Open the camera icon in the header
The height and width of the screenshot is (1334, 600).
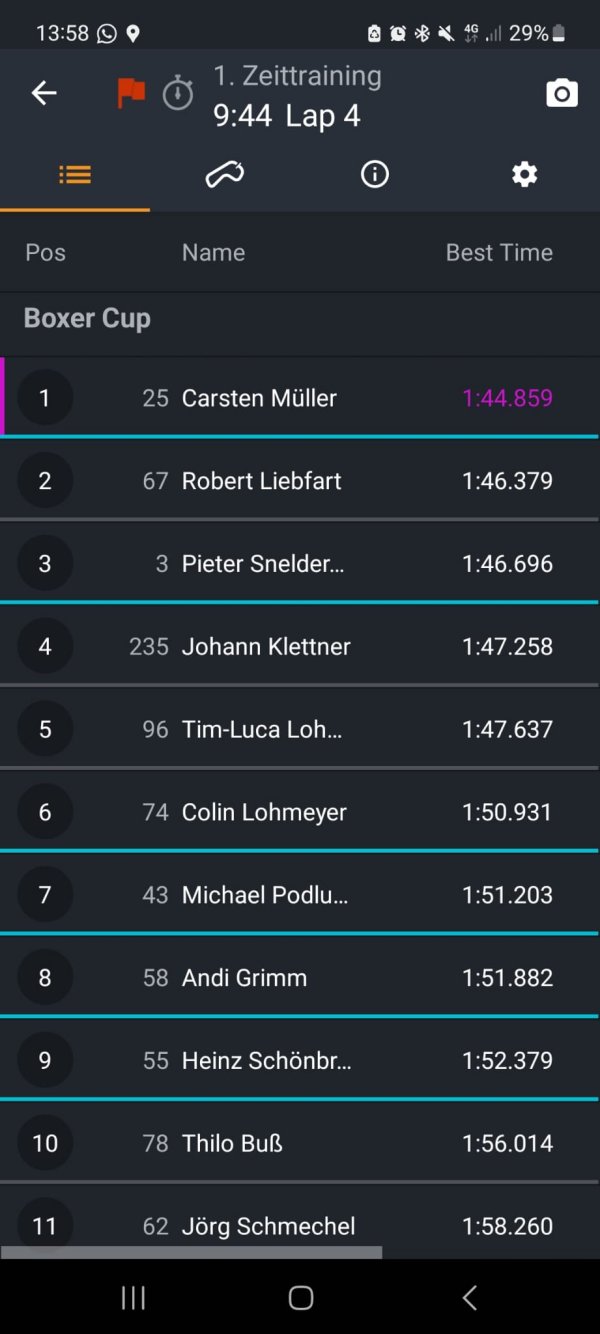pyautogui.click(x=562, y=93)
